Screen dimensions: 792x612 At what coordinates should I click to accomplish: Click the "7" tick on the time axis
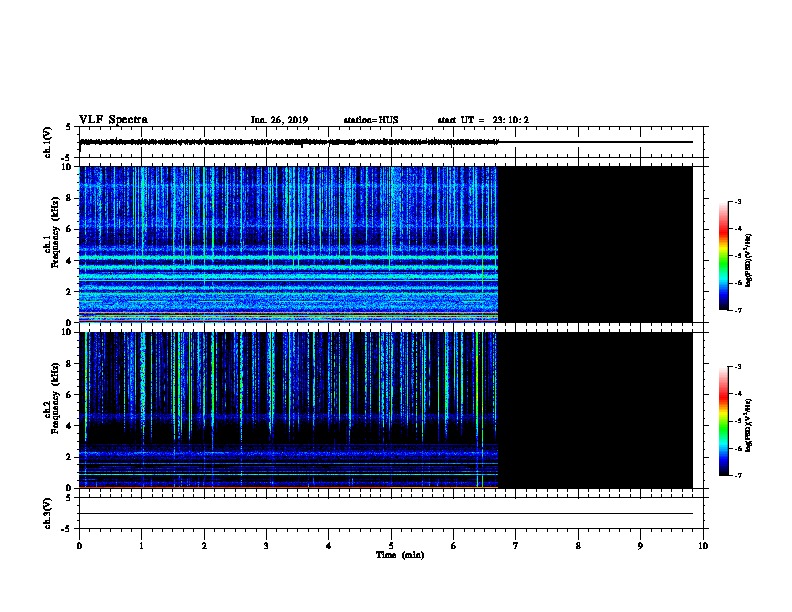click(516, 546)
